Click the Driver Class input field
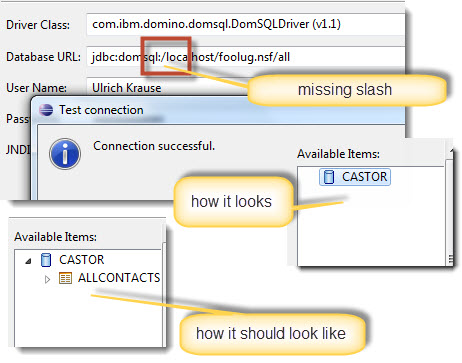 [x=246, y=24]
